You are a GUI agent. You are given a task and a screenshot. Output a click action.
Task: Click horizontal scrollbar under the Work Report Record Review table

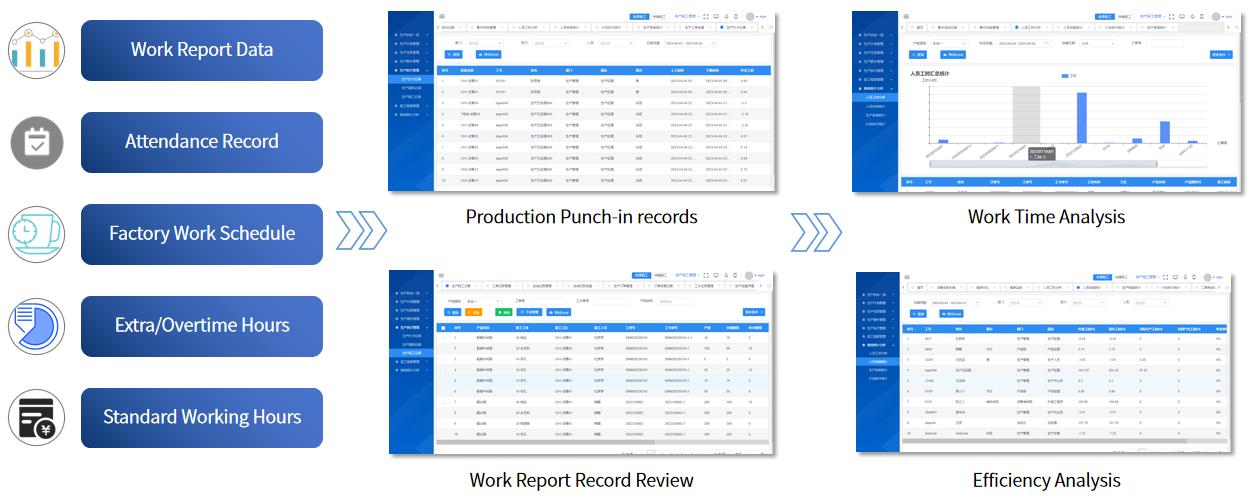tap(604, 441)
